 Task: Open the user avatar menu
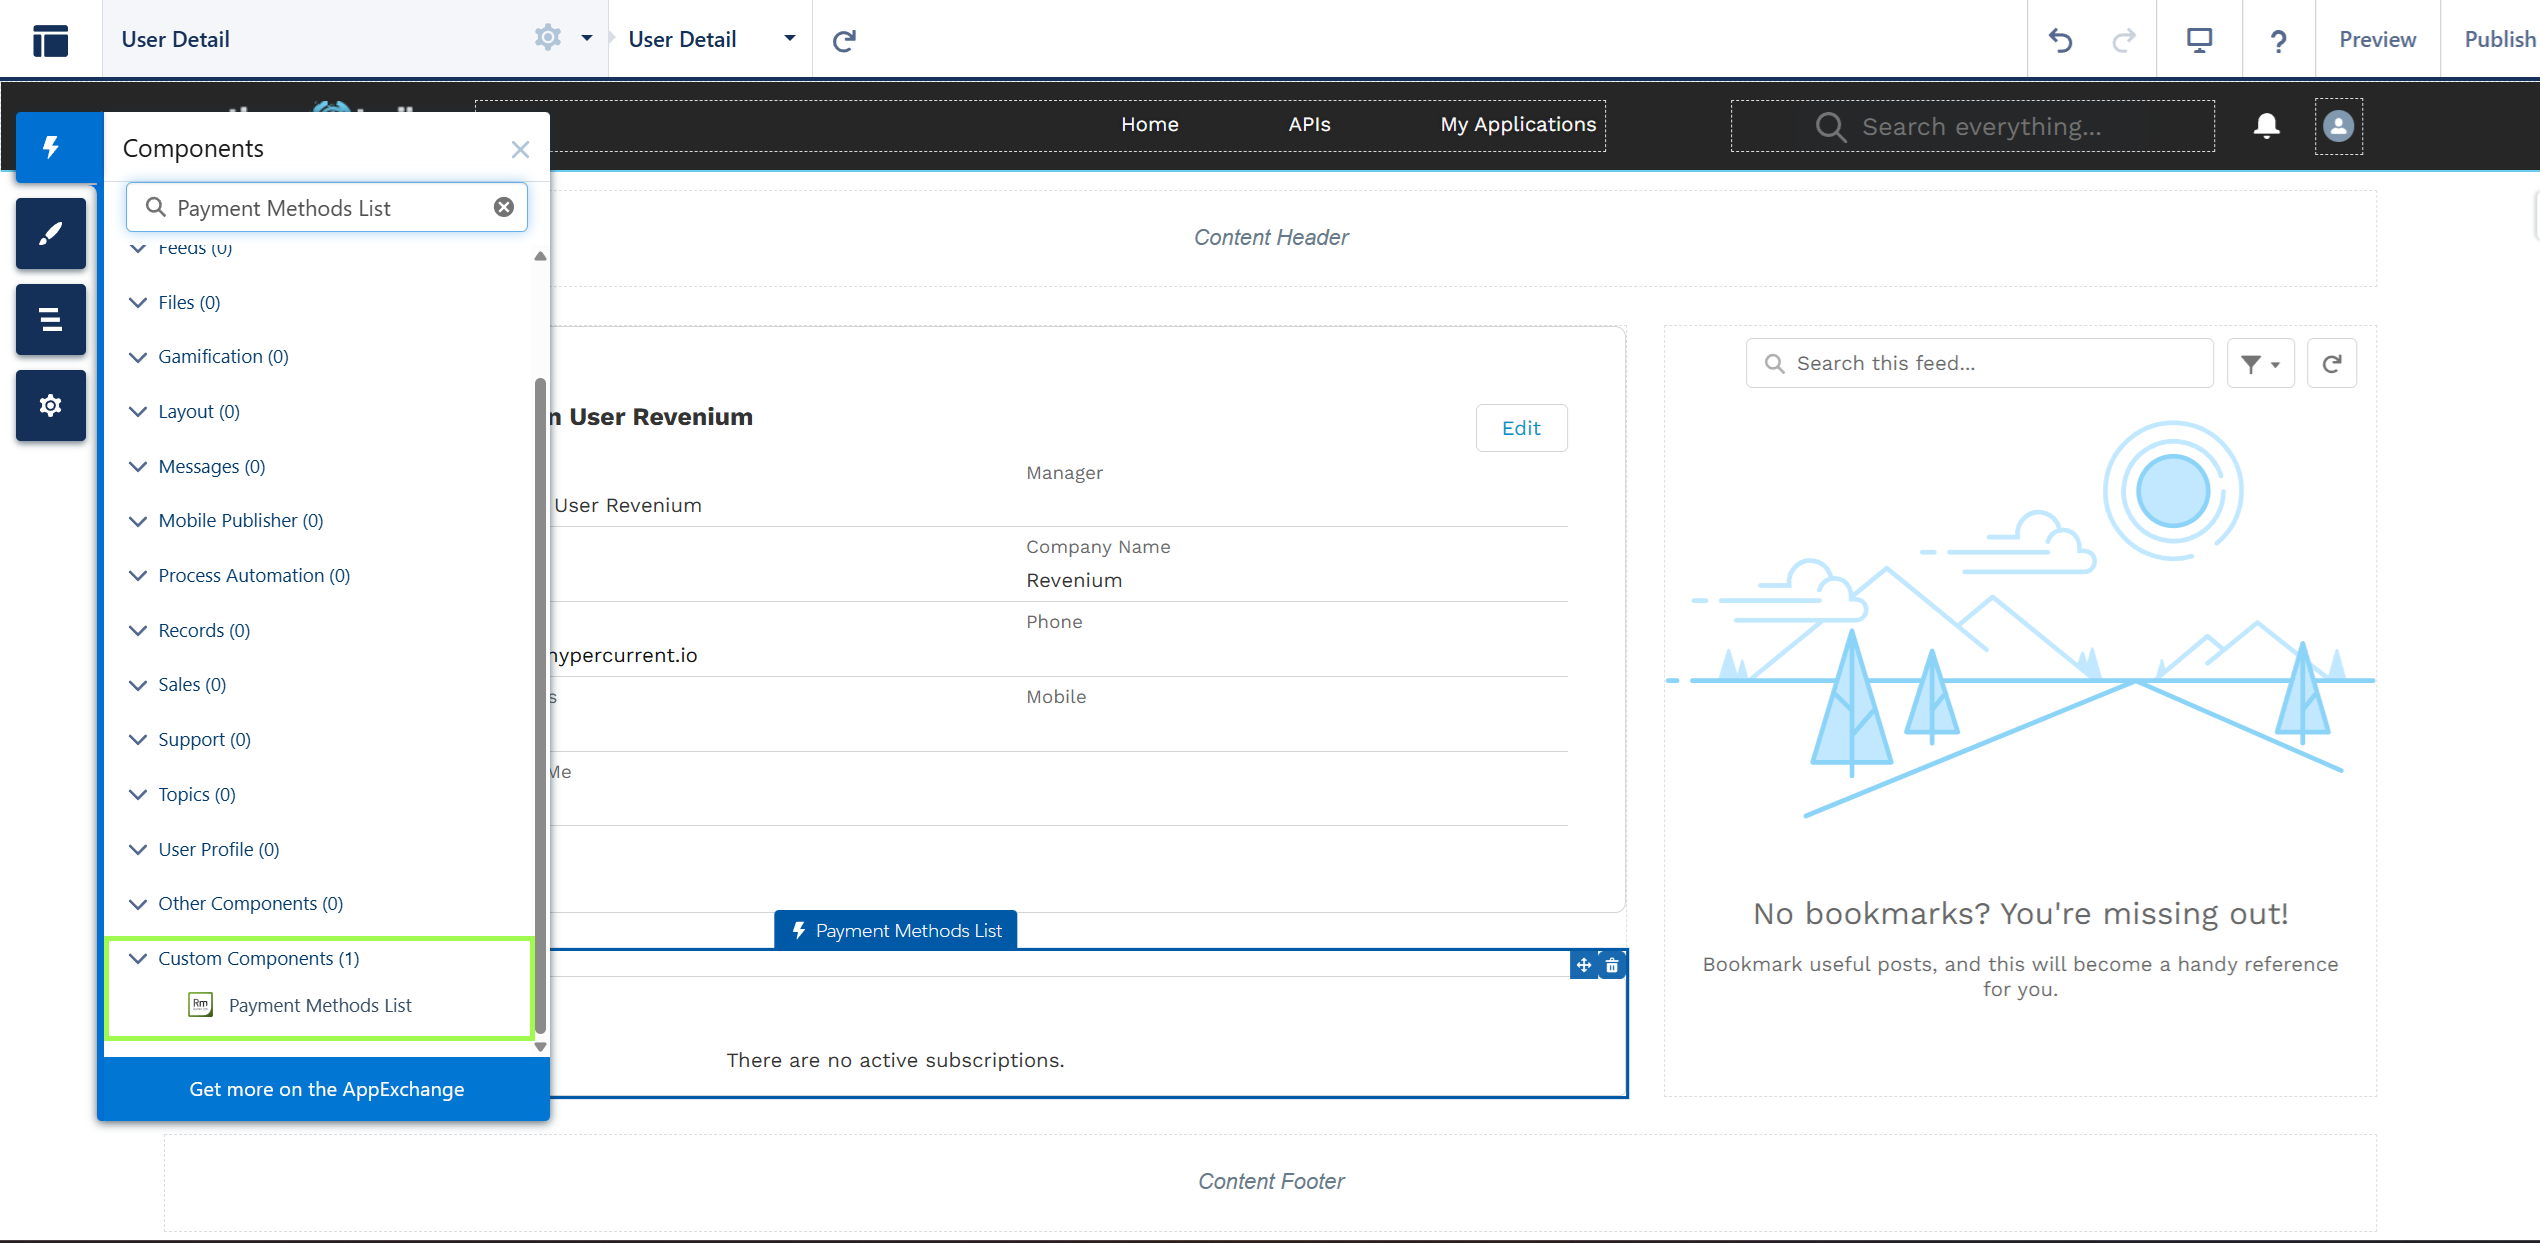point(2338,126)
